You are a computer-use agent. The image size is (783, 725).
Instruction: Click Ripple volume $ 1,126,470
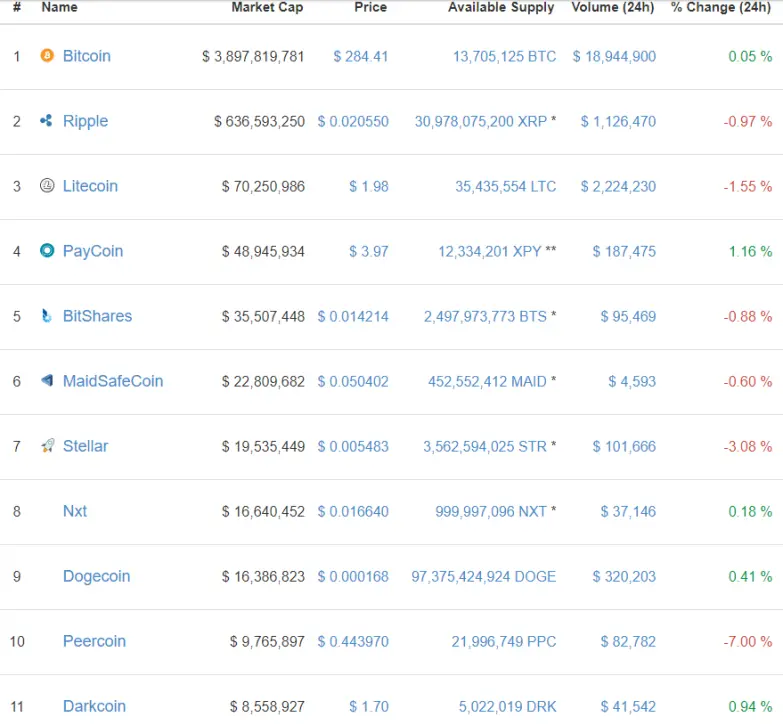(x=618, y=121)
